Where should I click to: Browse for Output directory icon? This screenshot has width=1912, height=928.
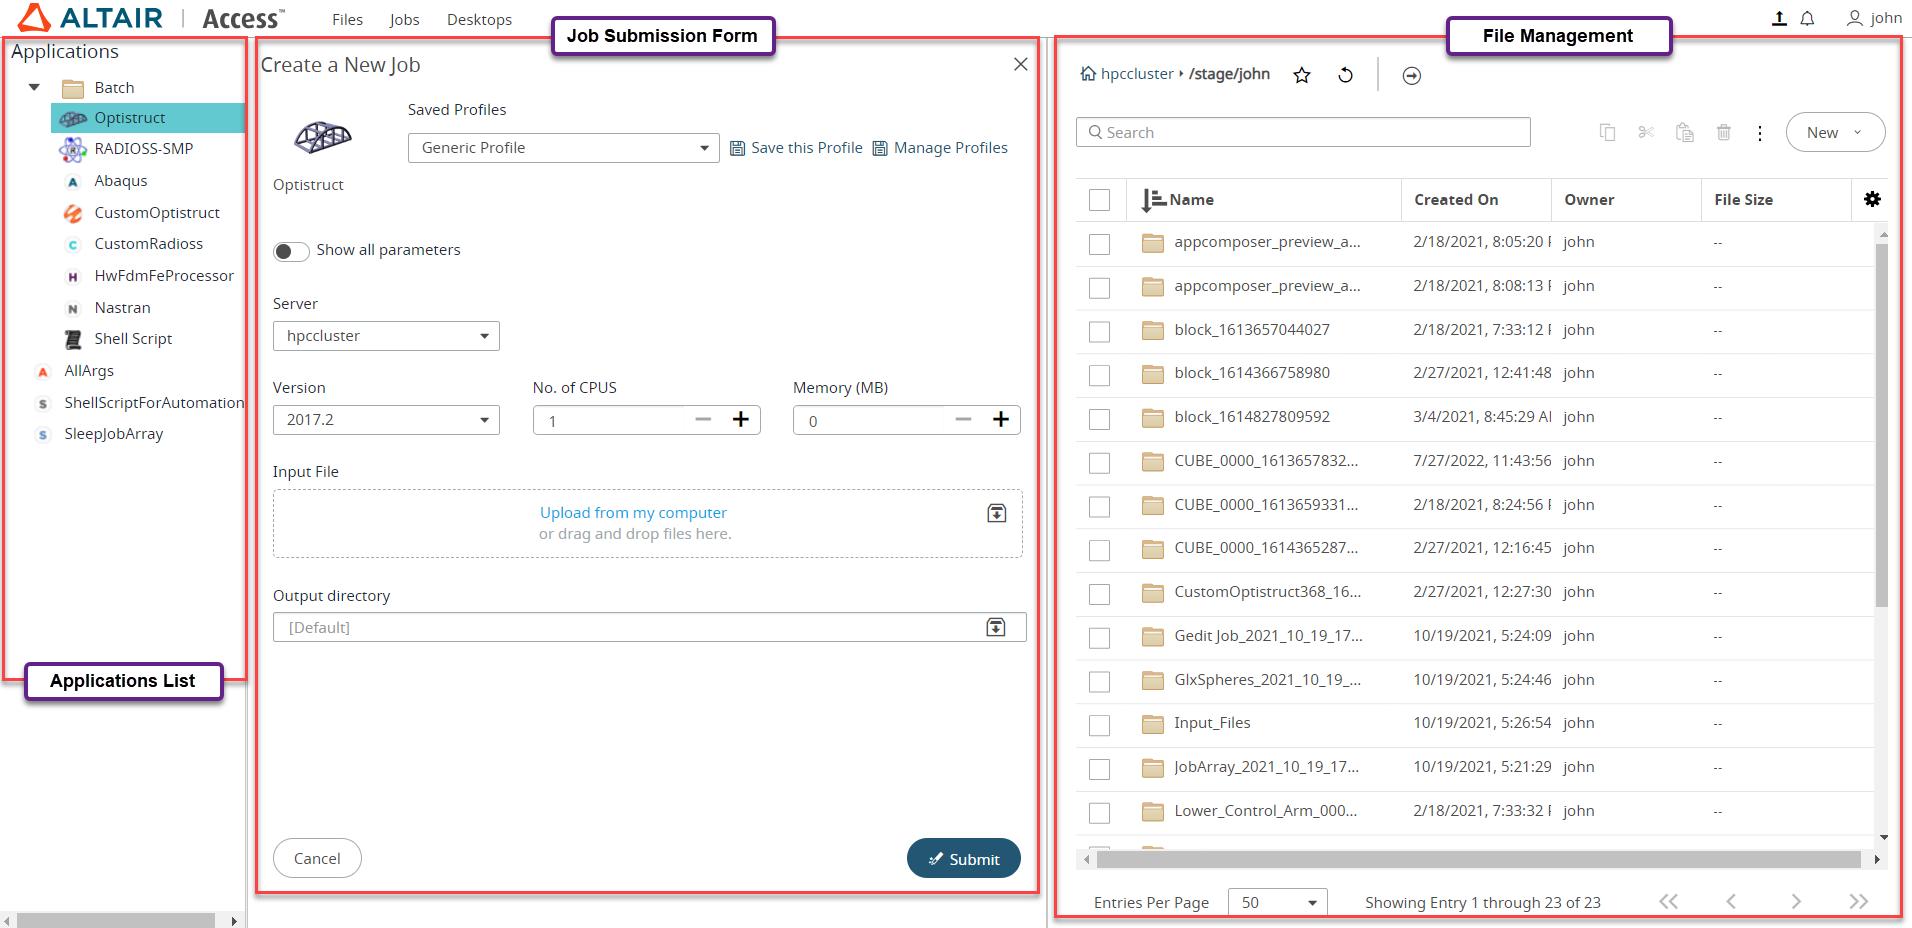tap(996, 627)
